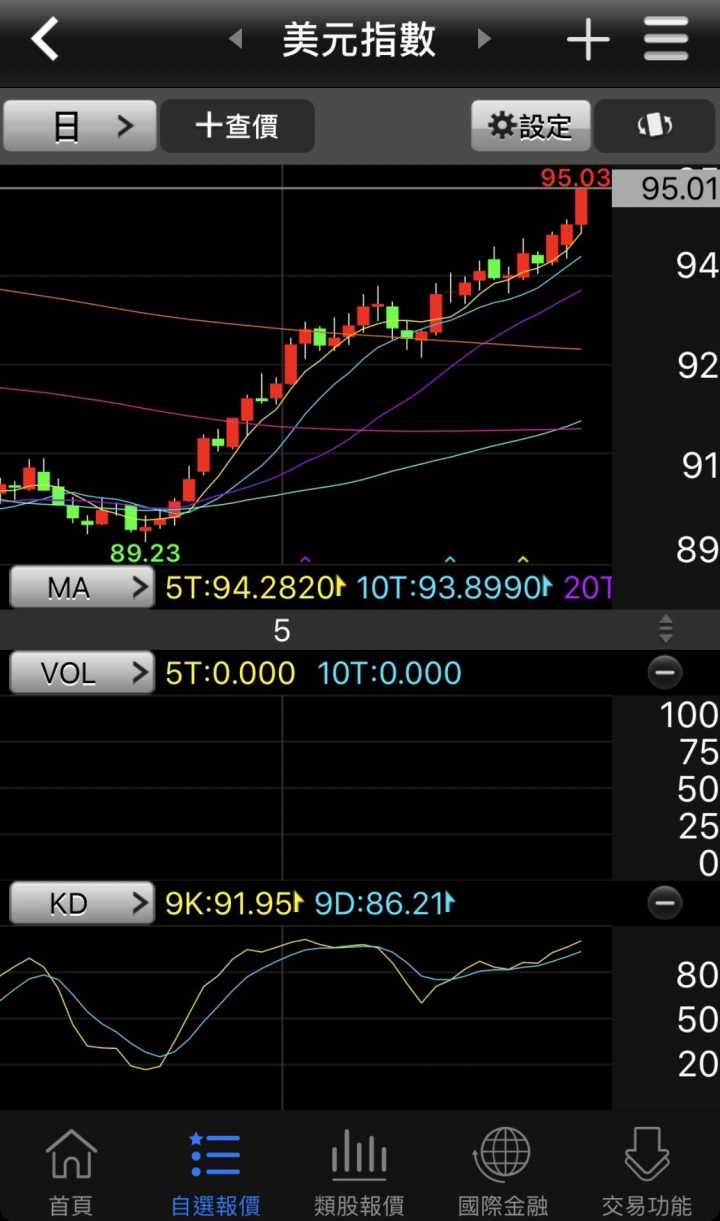Select the 95.01 current price label
720x1221 pixels.
pyautogui.click(x=666, y=188)
